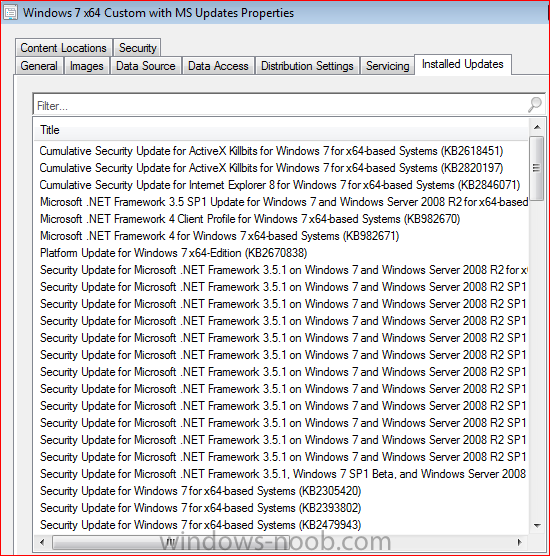Click the search magnifier icon in filter box
Image resolution: width=550 pixels, height=556 pixels.
(x=534, y=105)
